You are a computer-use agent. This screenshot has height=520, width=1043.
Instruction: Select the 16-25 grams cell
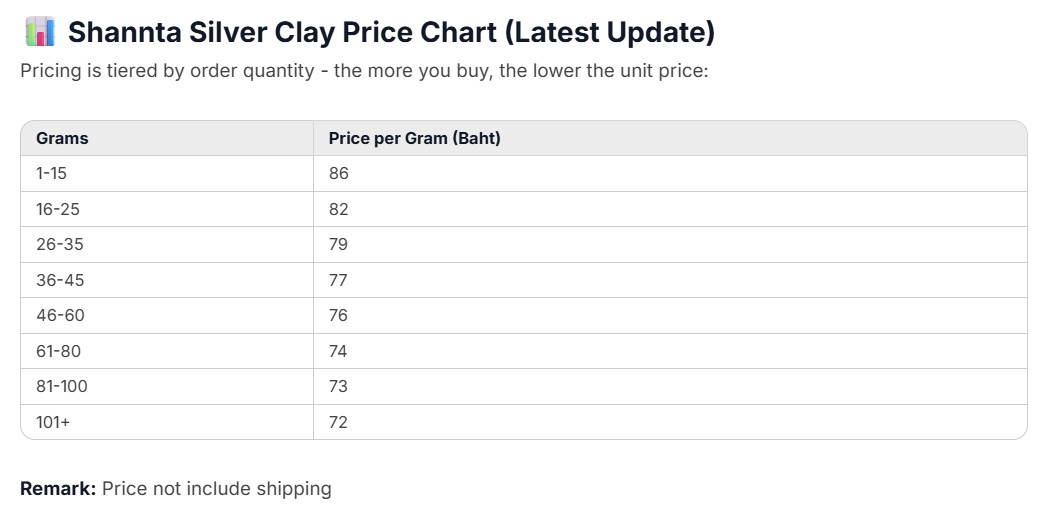[x=56, y=209]
